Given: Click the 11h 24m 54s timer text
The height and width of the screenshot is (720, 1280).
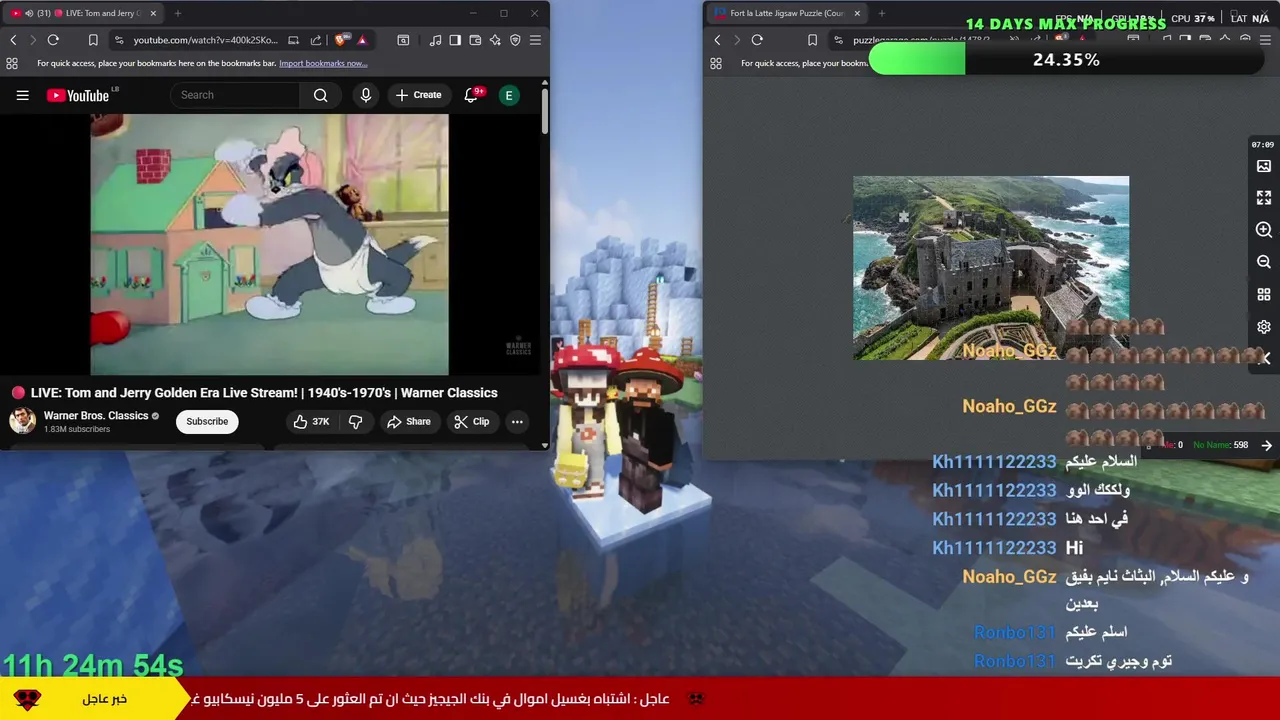Looking at the screenshot, I should pos(93,666).
